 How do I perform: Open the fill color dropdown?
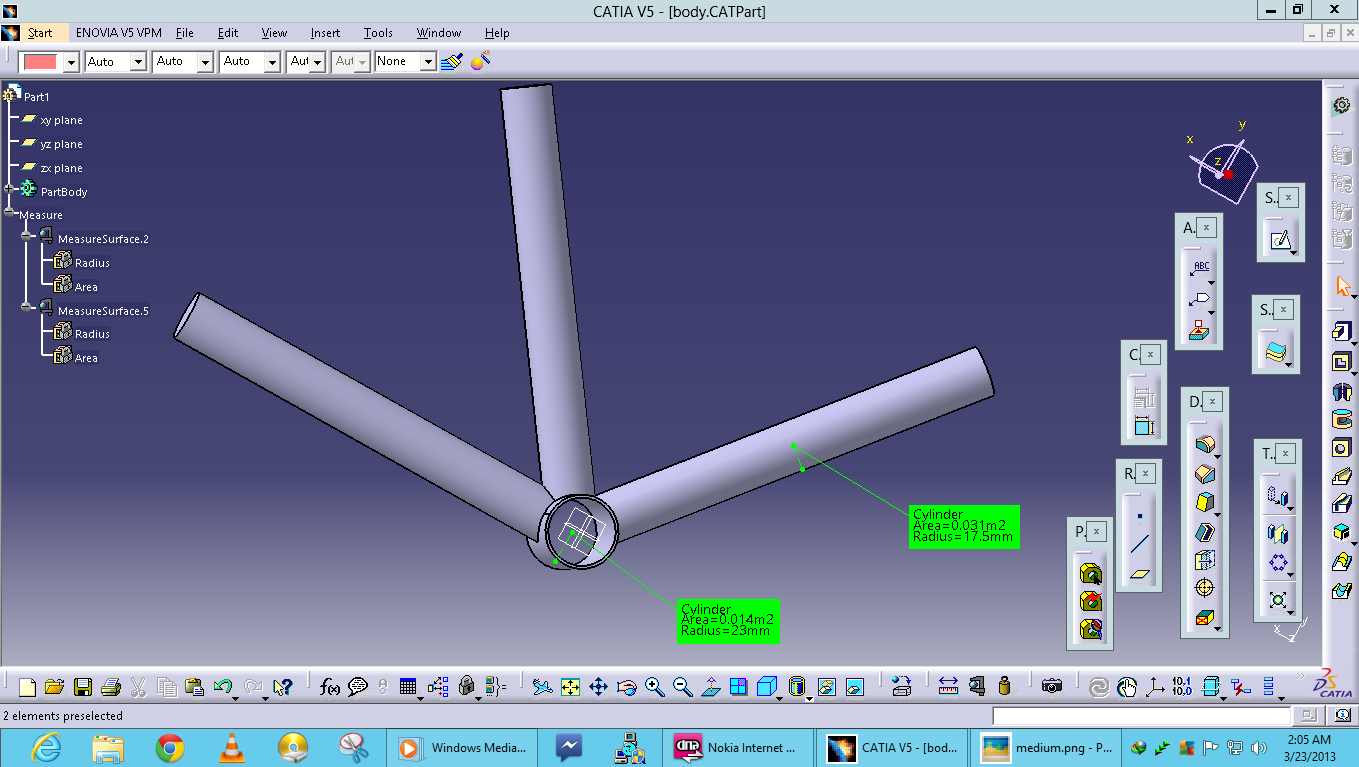pos(71,62)
